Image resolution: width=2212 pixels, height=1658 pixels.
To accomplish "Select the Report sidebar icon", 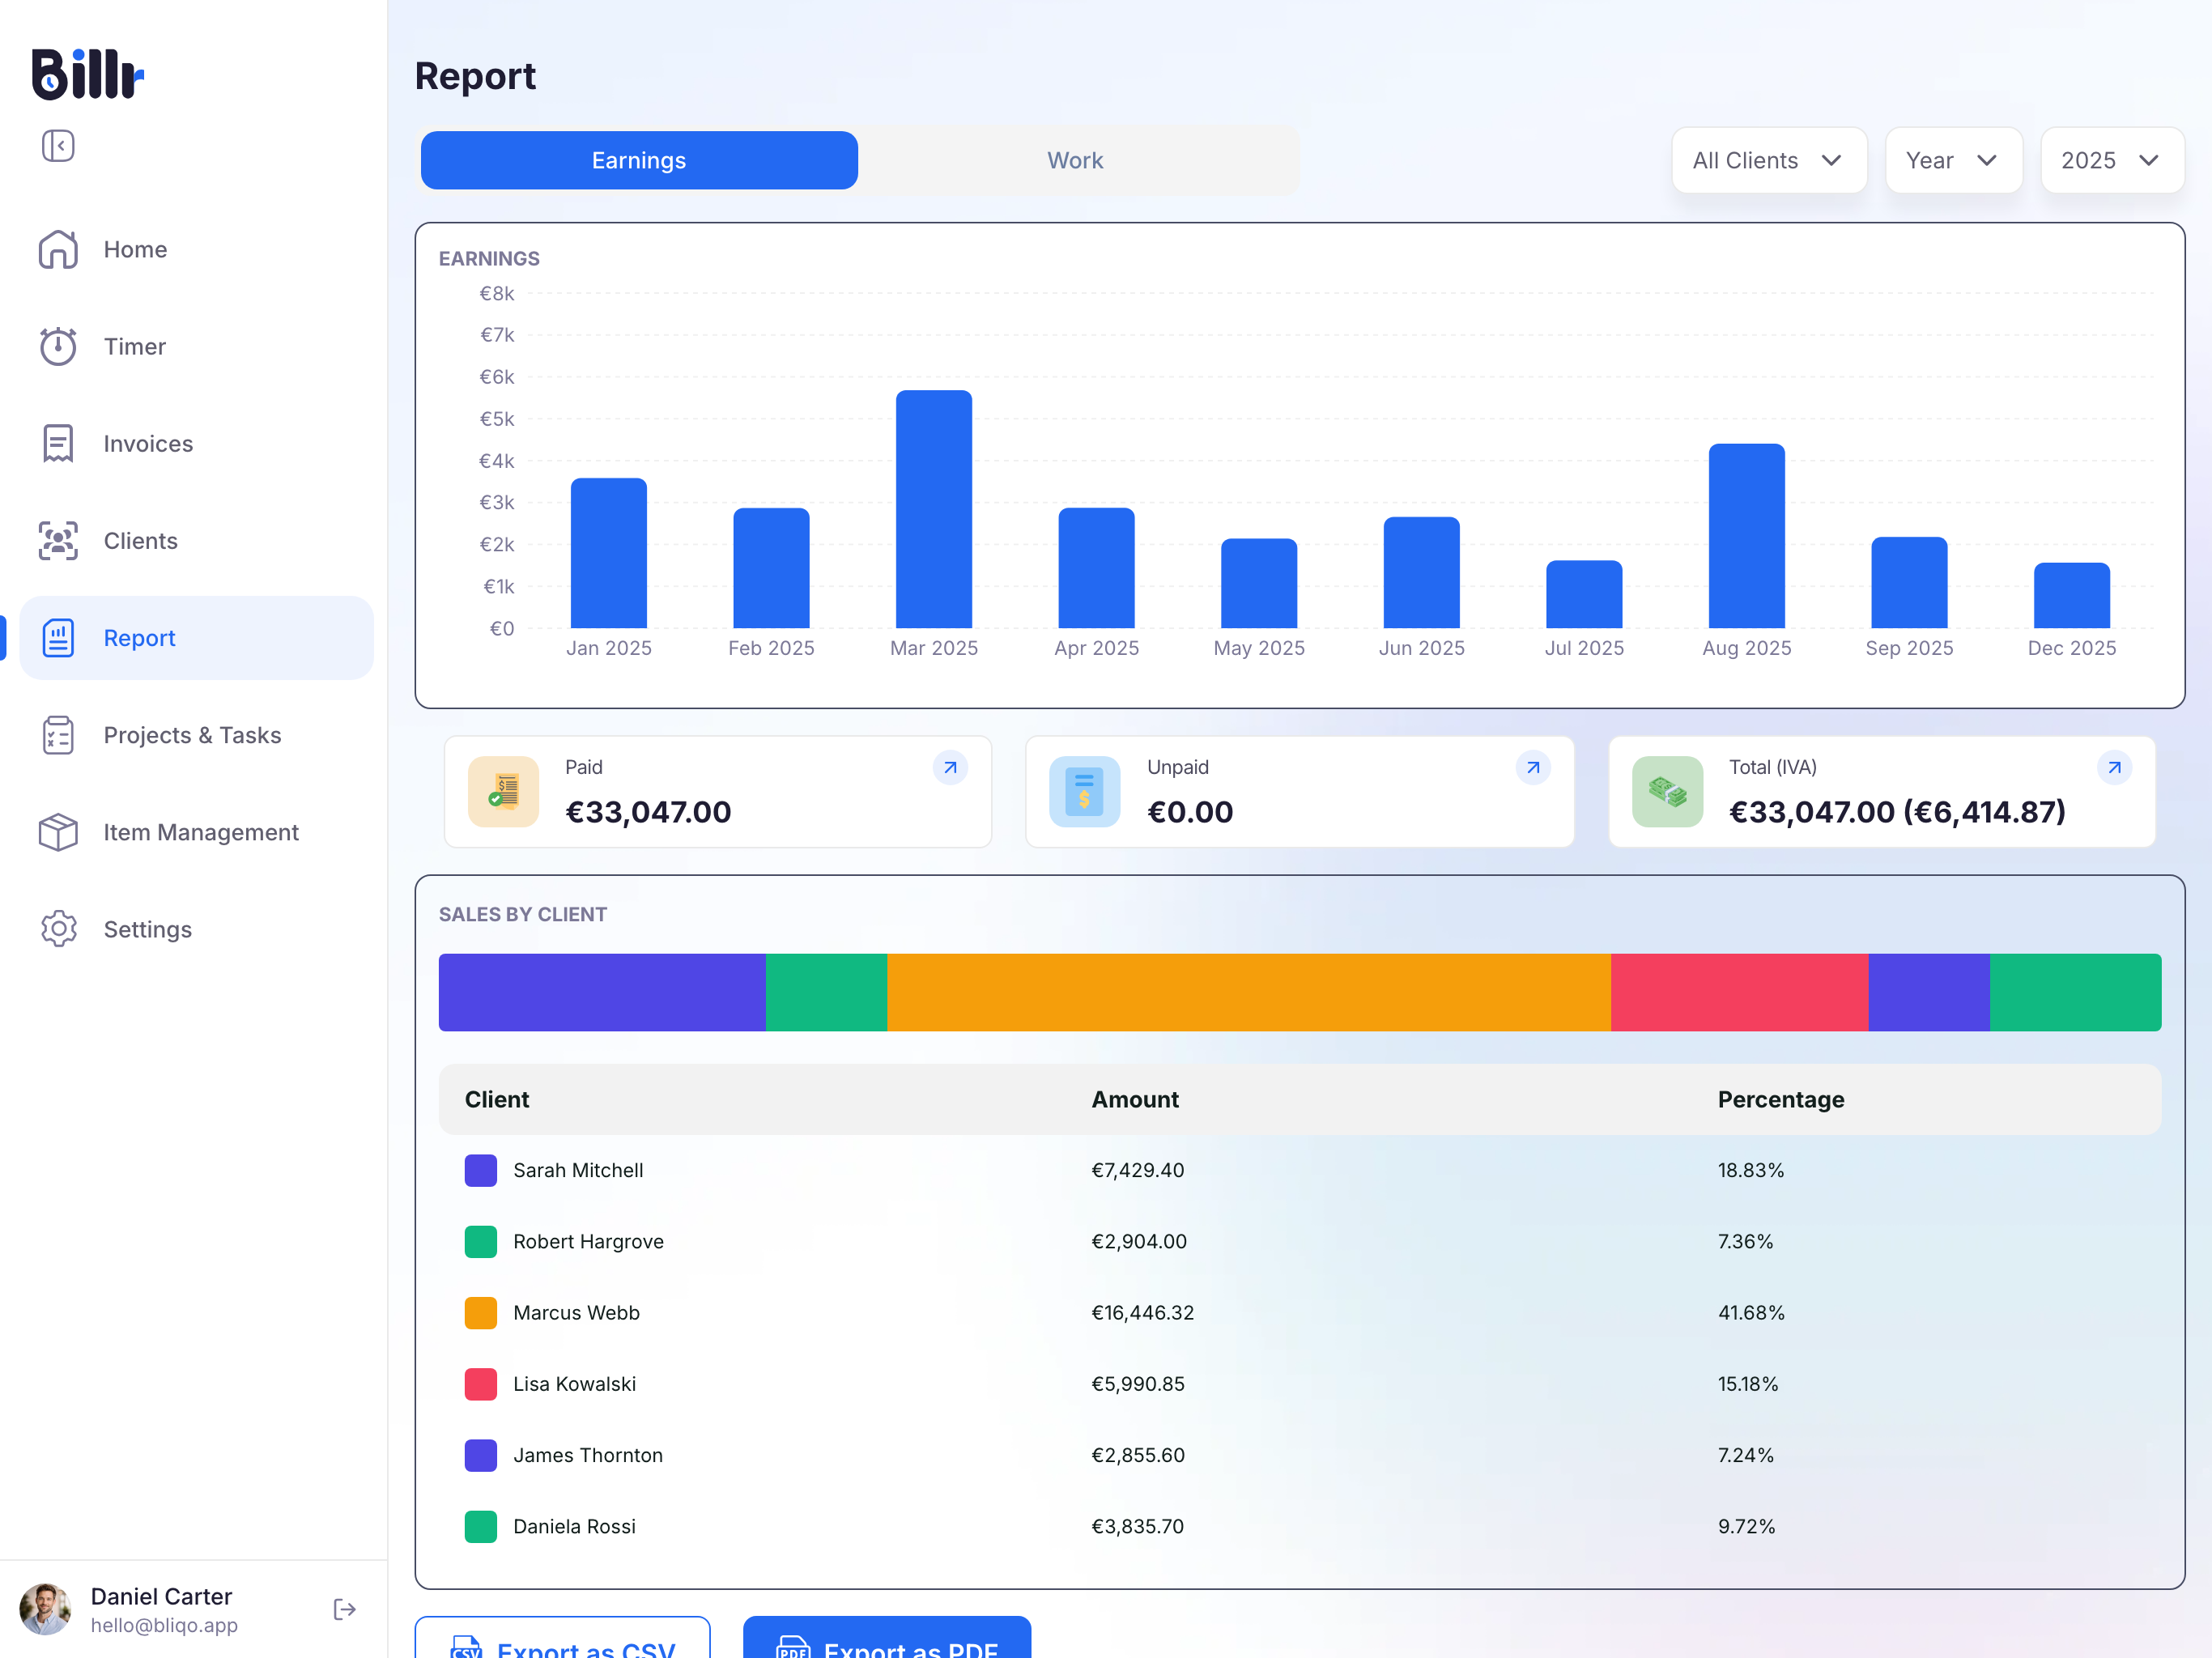I will (58, 638).
